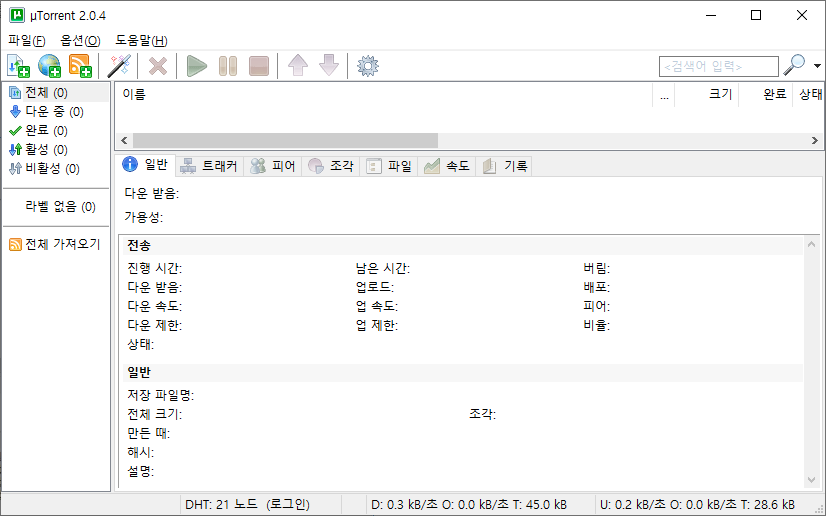Open the 도움말(H) menu
The width and height of the screenshot is (826, 516).
click(141, 41)
